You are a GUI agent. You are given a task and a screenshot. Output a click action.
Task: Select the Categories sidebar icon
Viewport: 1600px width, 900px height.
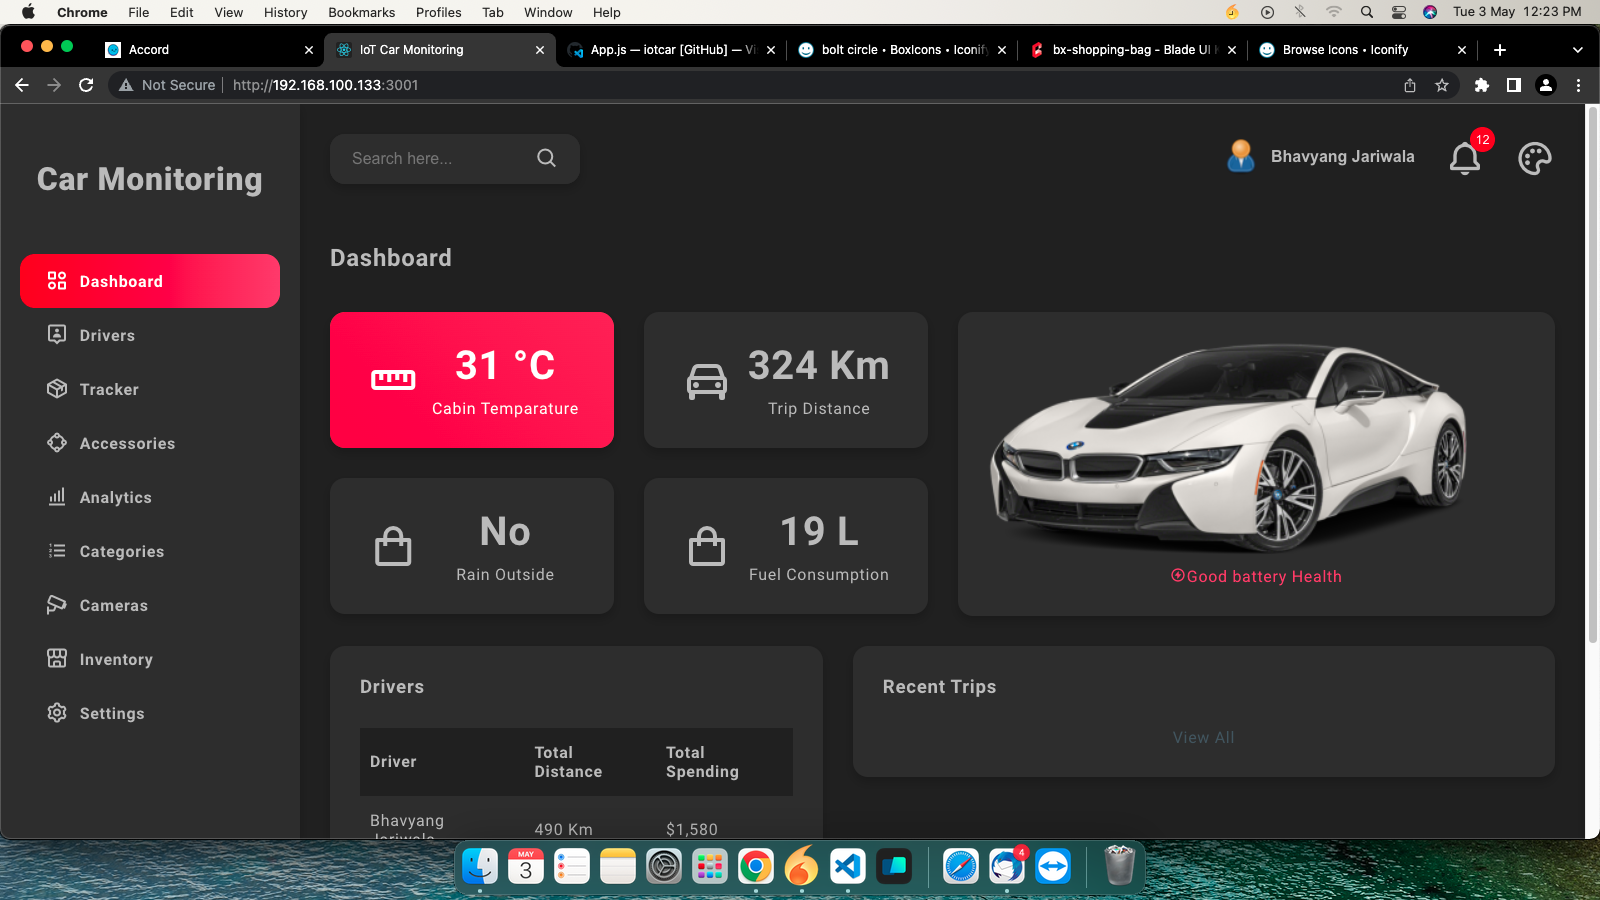[x=57, y=551]
